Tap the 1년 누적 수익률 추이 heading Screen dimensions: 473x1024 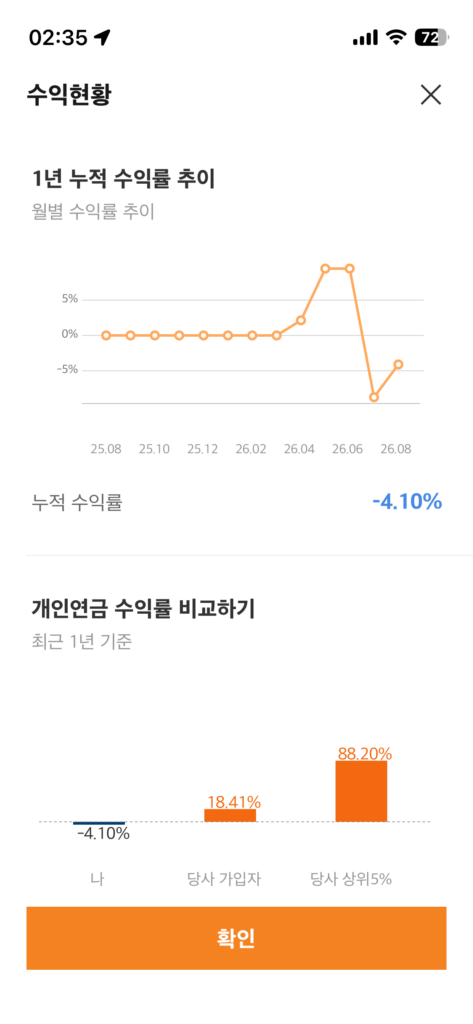pos(123,178)
